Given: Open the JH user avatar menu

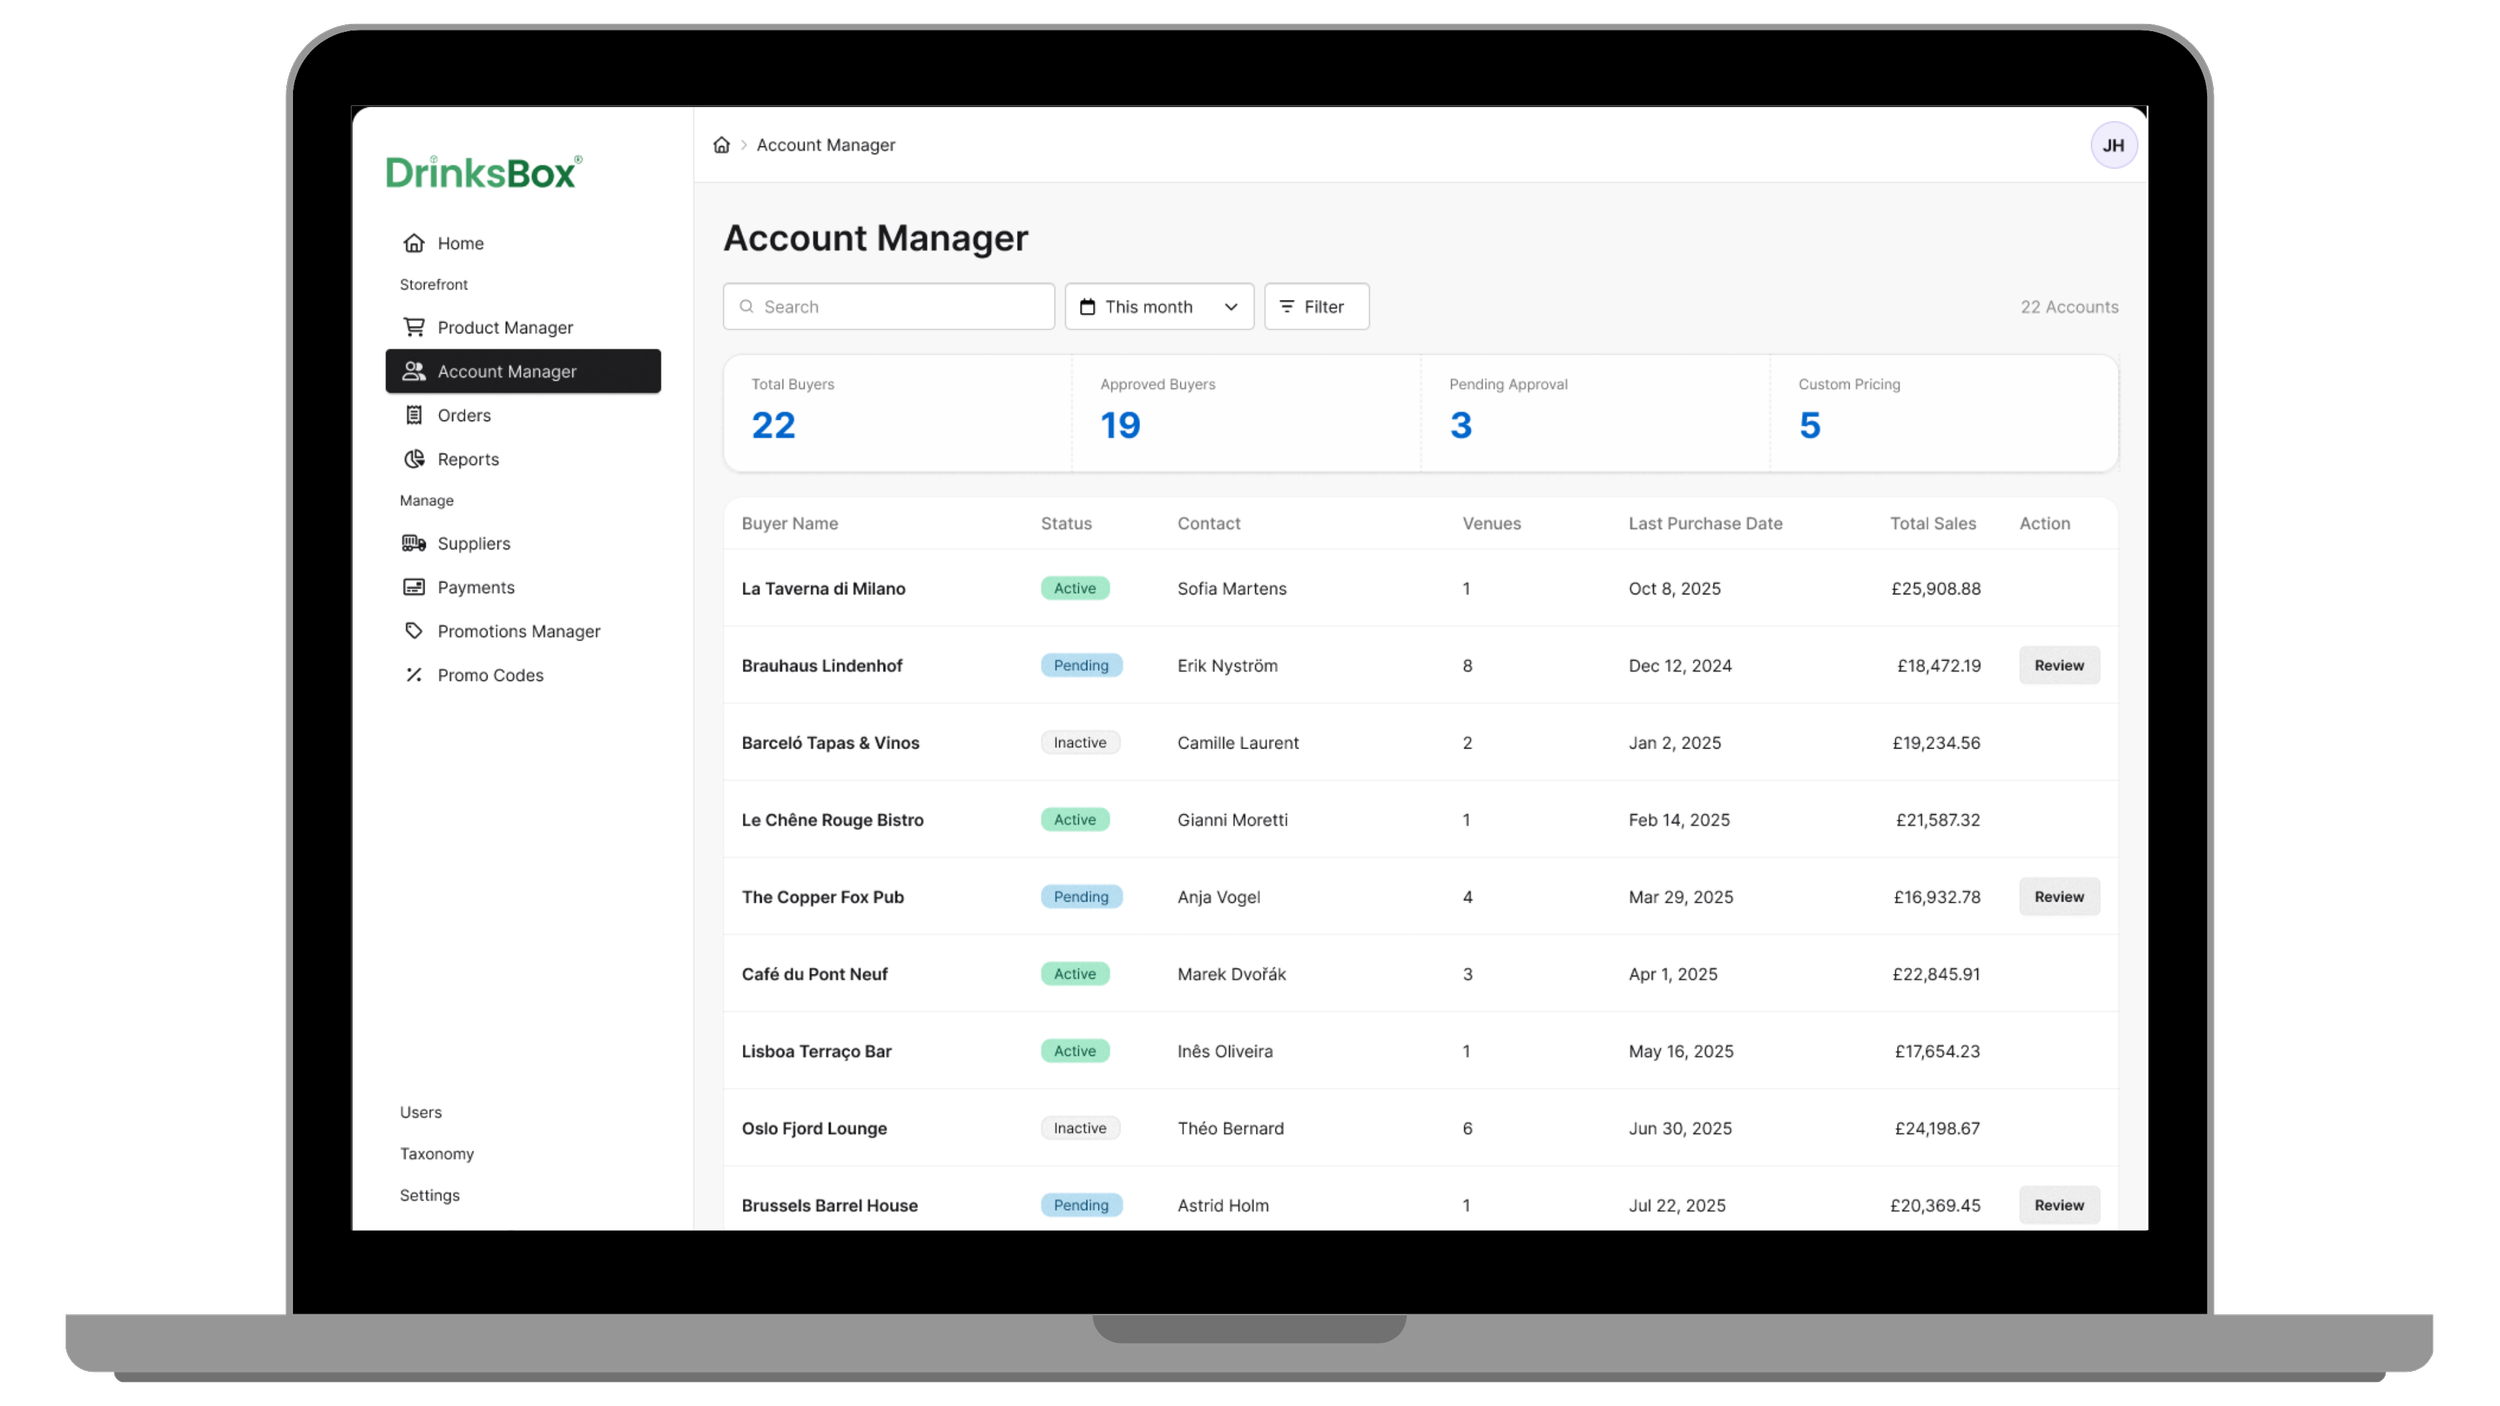Looking at the screenshot, I should [2112, 146].
